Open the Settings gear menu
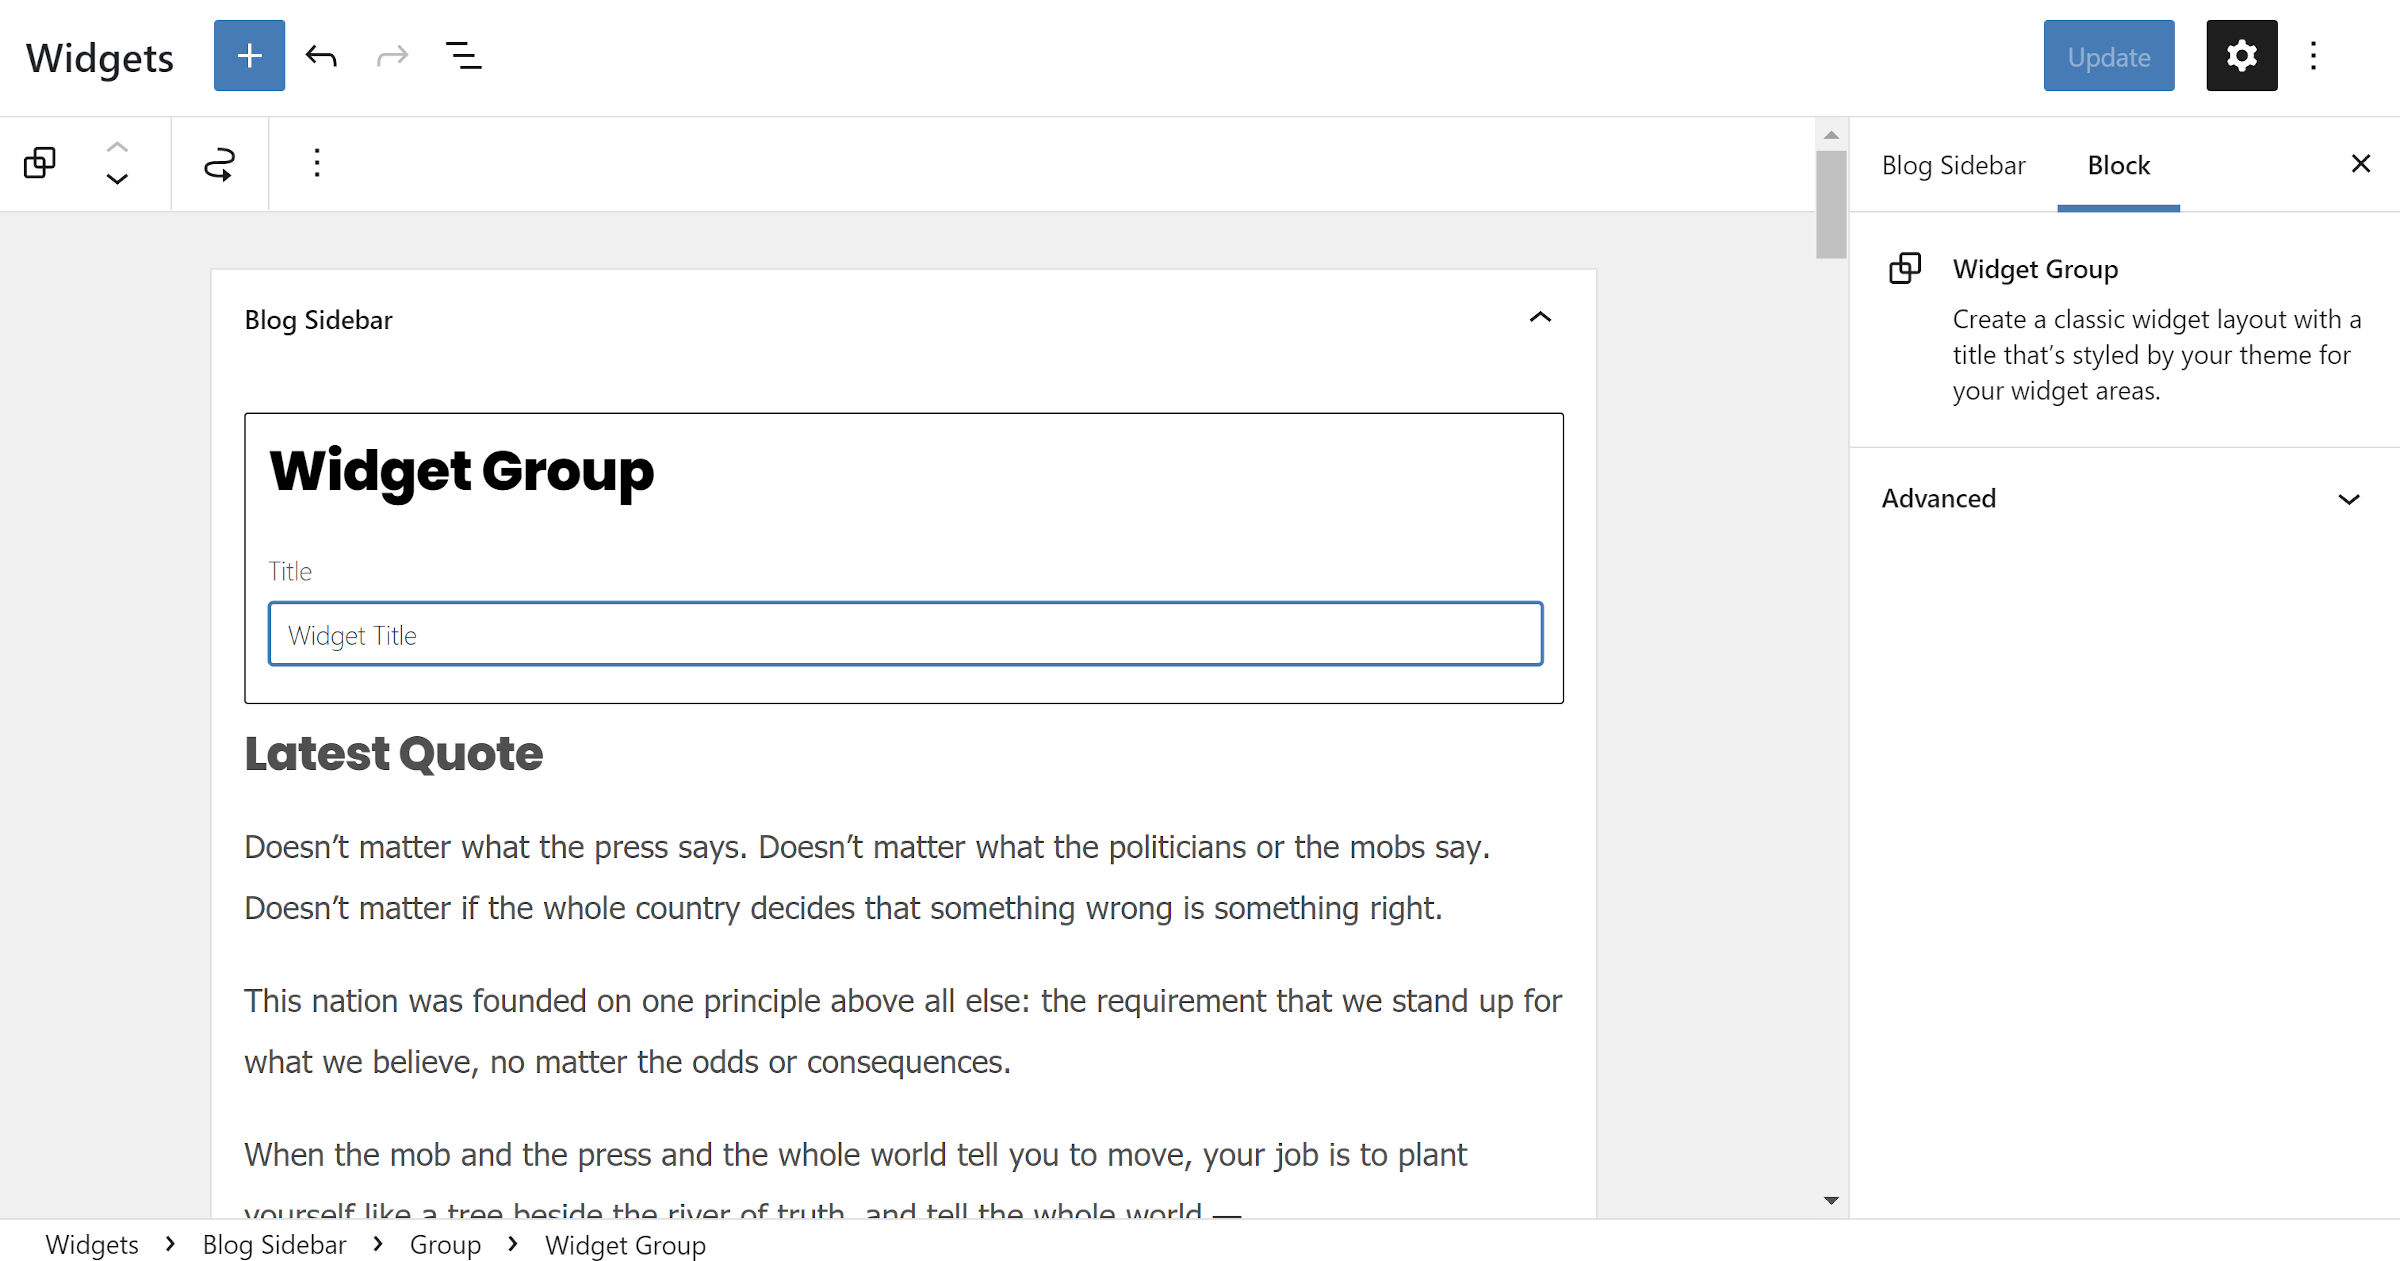 point(2241,55)
